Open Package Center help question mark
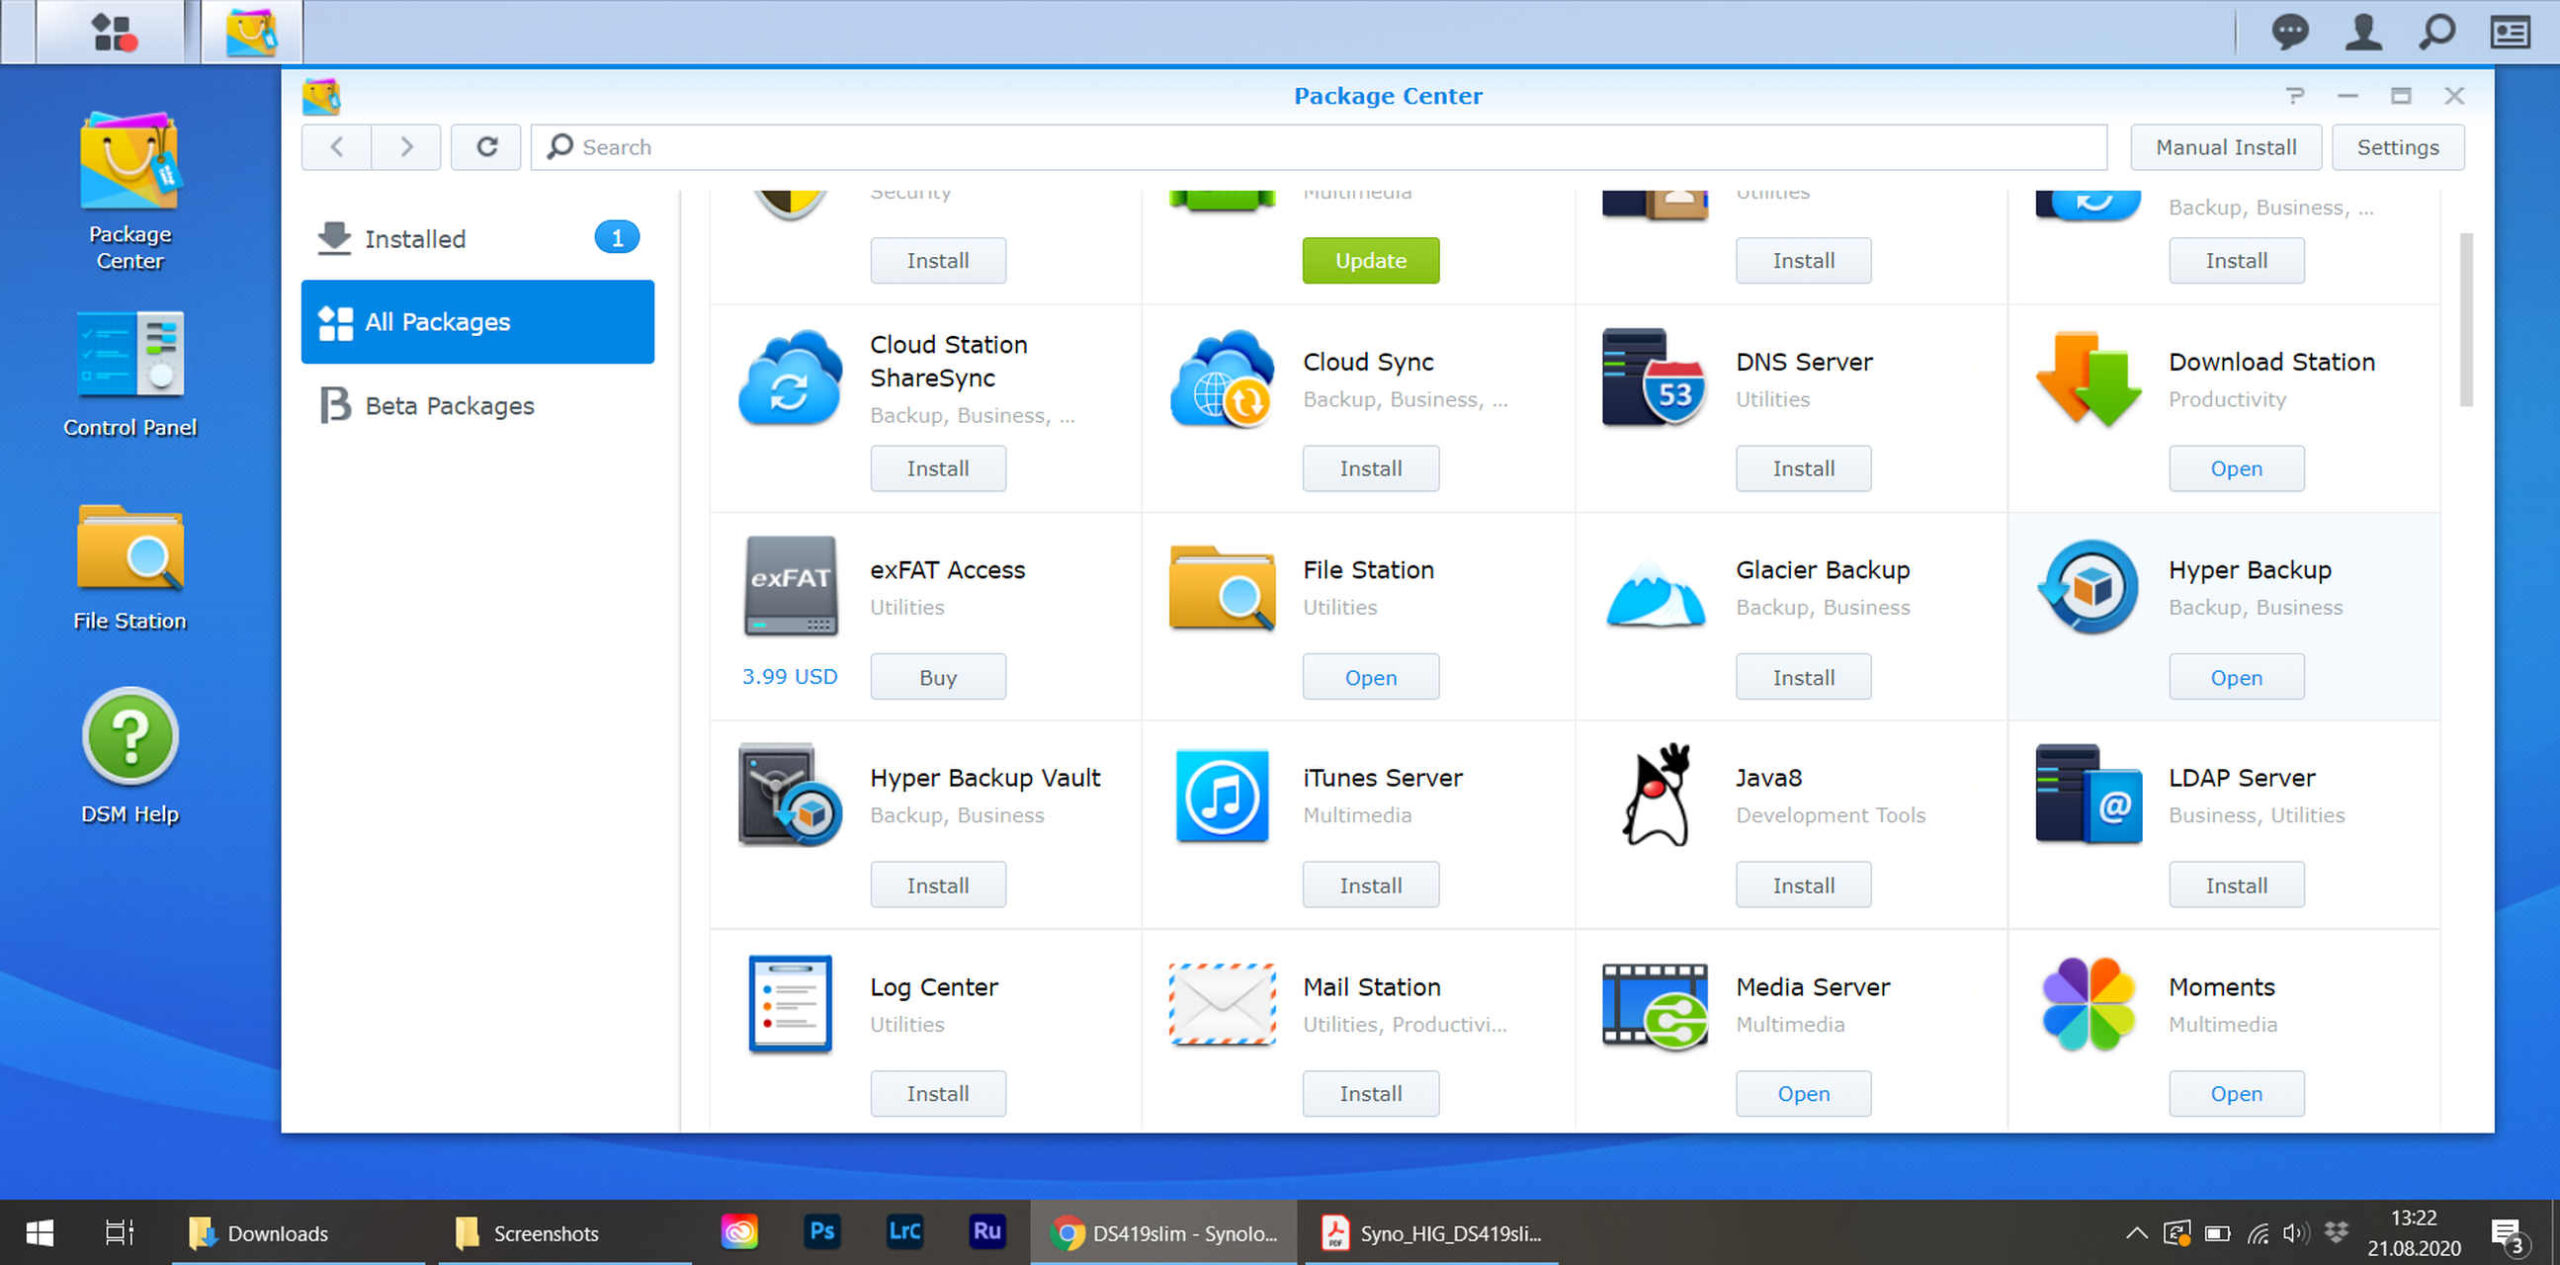Viewport: 2560px width, 1265px height. [2295, 96]
